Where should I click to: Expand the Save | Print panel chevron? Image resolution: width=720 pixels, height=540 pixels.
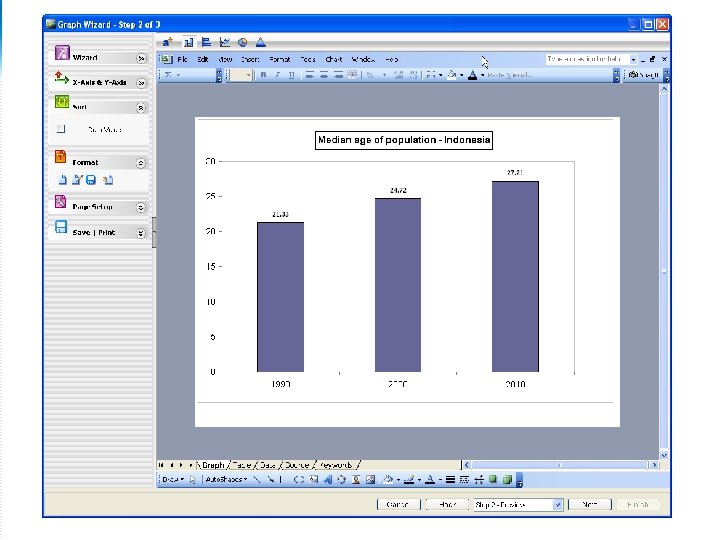pos(141,233)
